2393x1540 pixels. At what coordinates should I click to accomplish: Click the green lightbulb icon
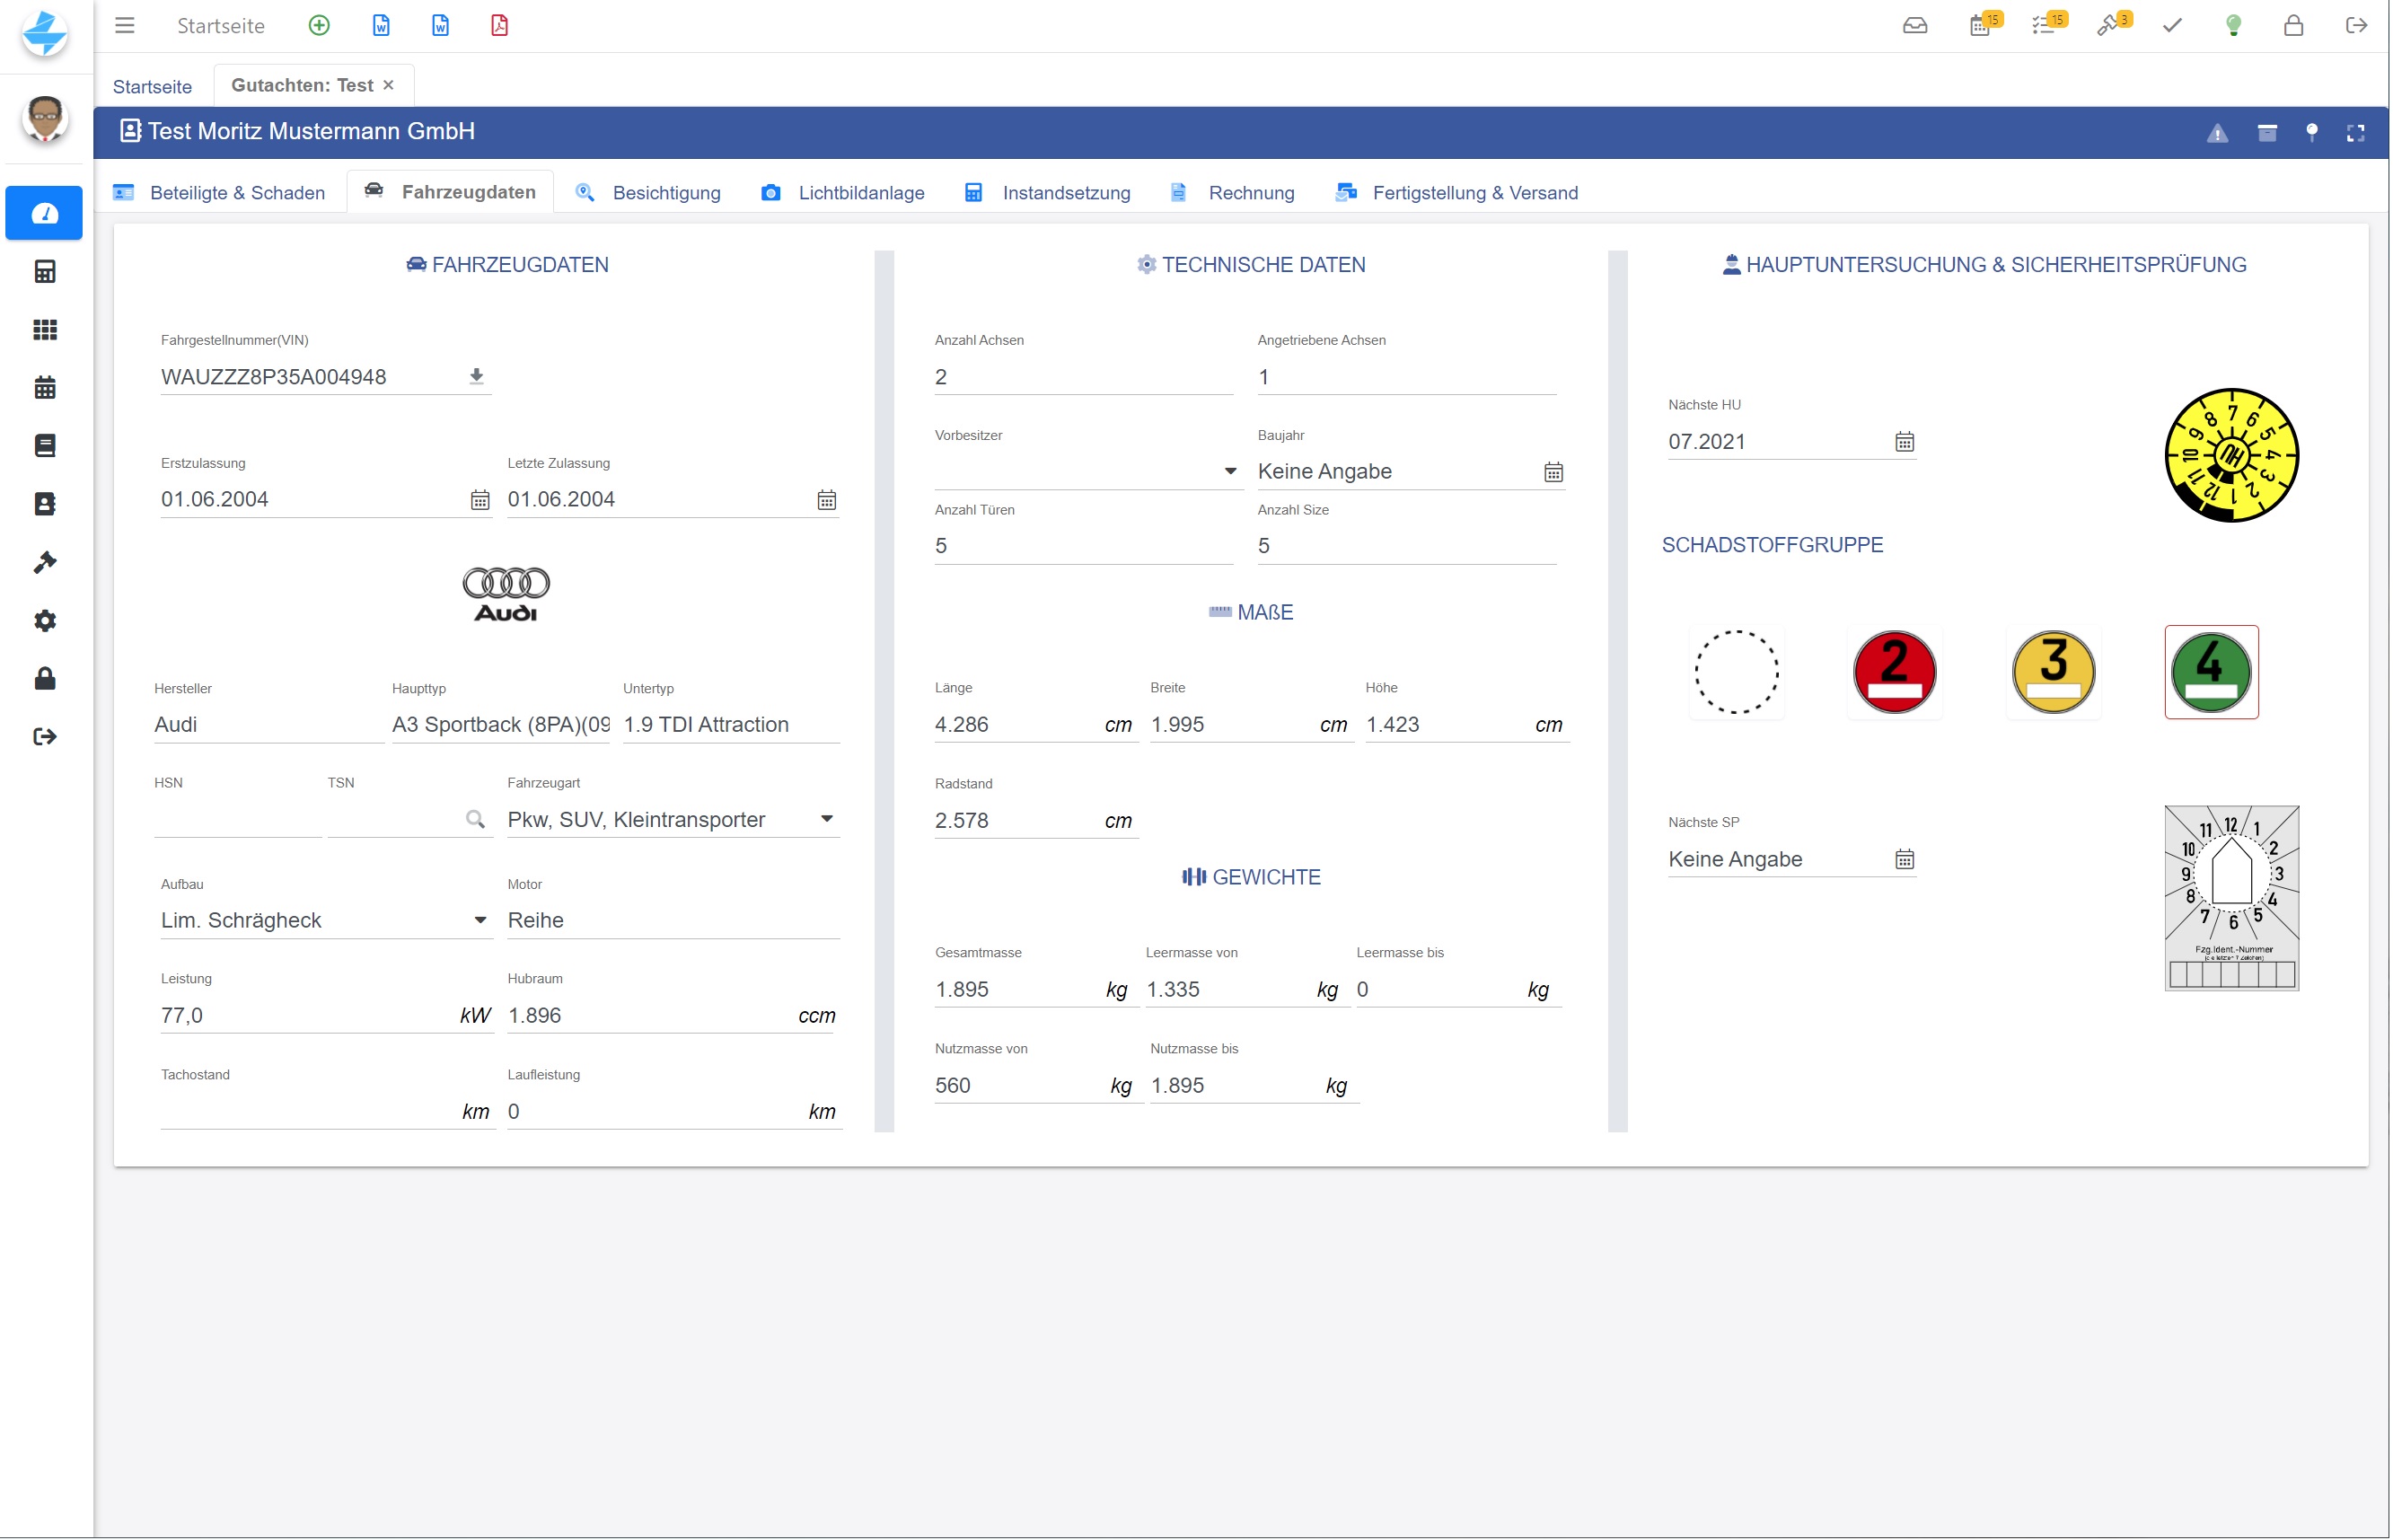pyautogui.click(x=2233, y=25)
